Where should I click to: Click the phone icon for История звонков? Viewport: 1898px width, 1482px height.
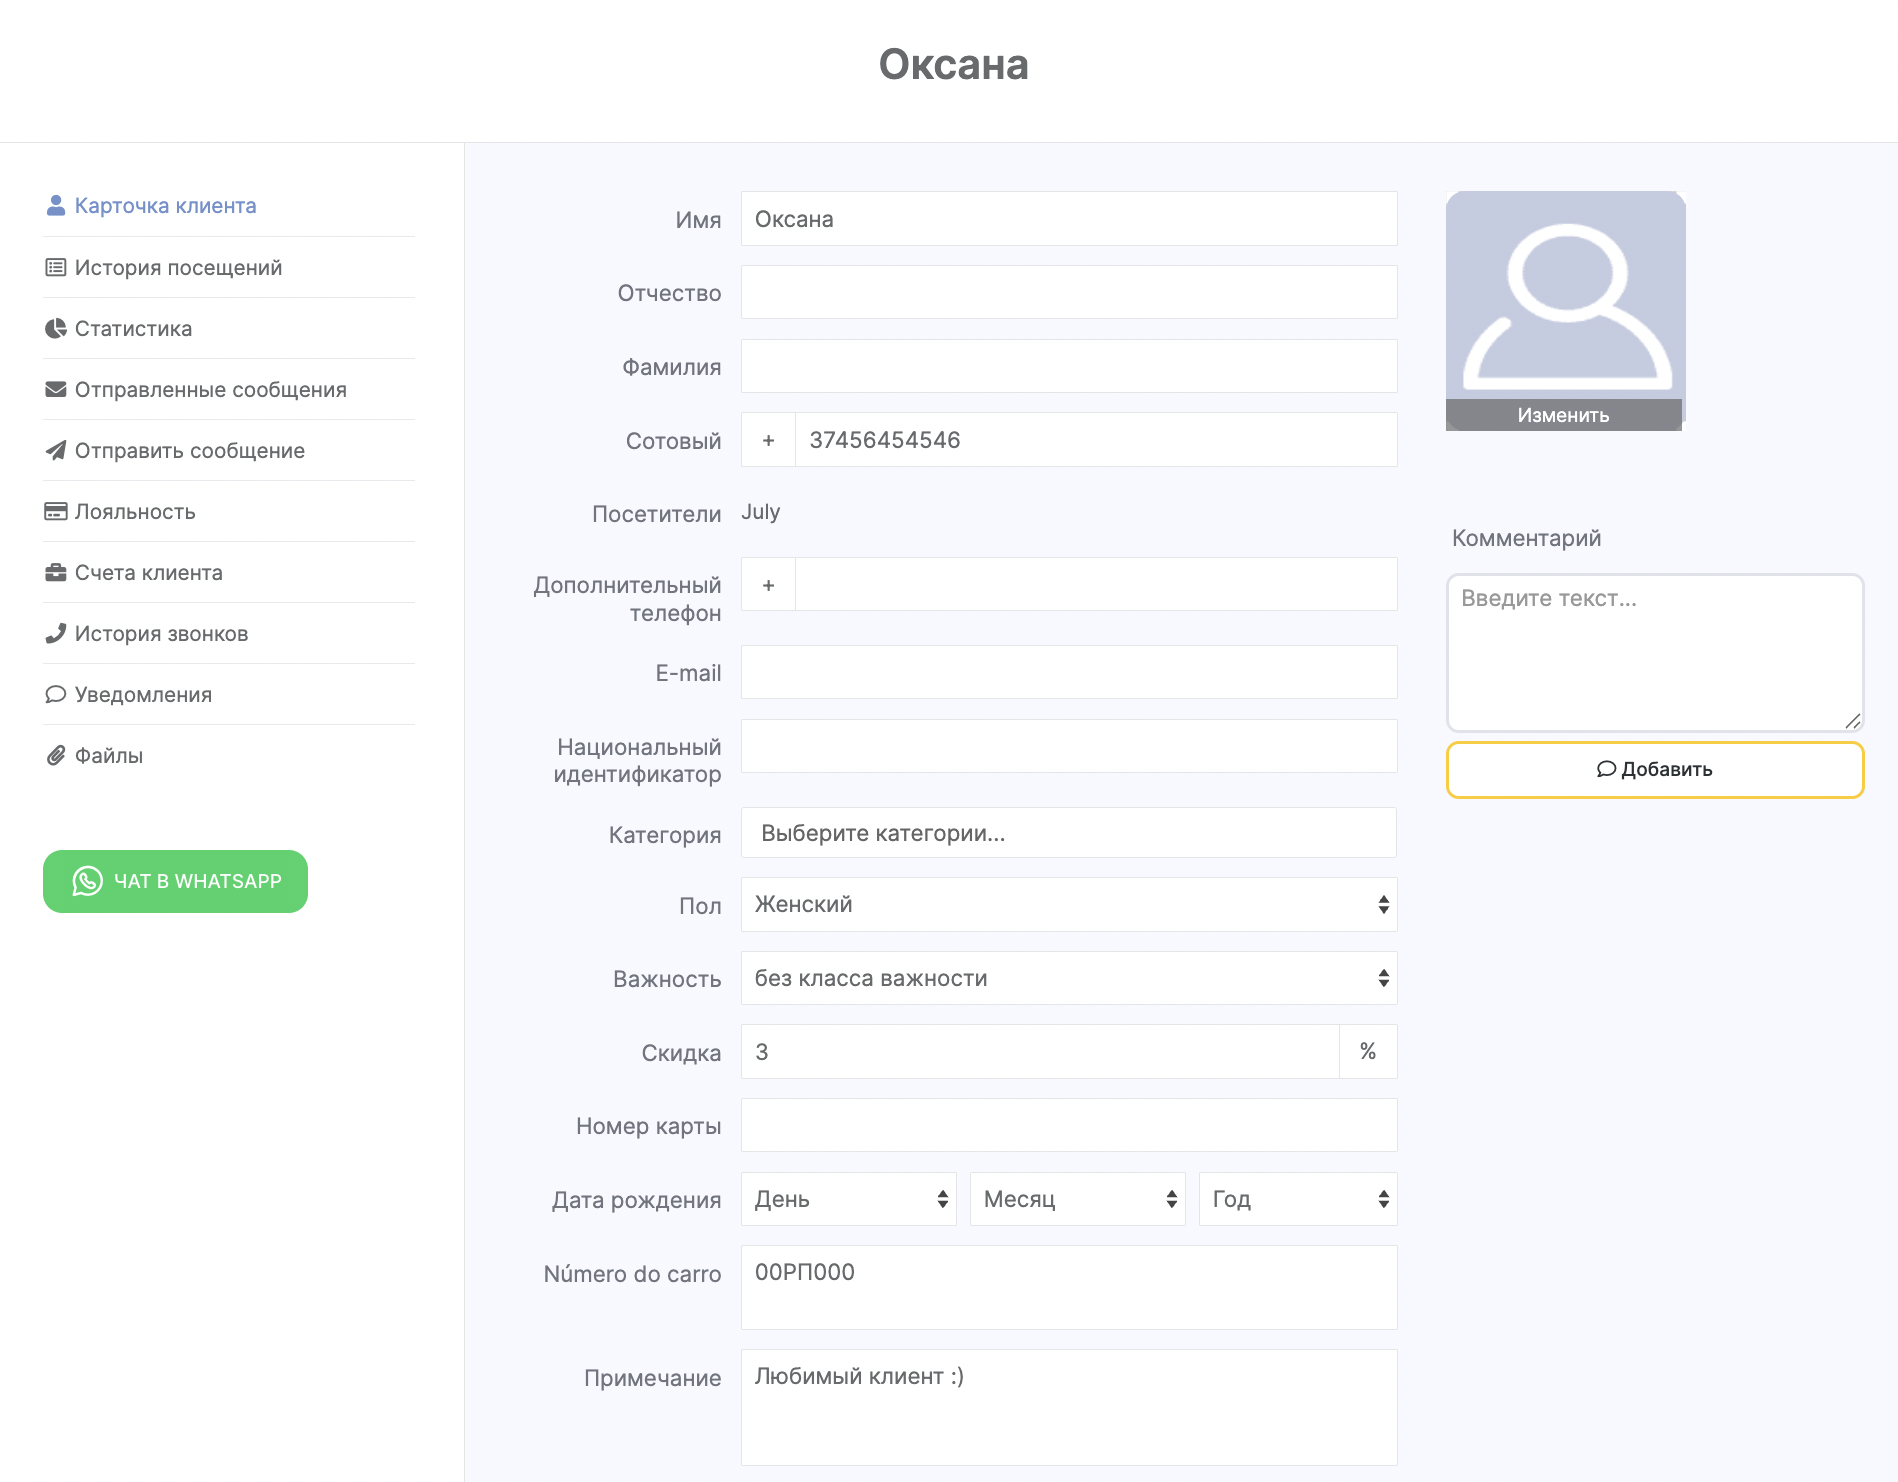pos(56,634)
